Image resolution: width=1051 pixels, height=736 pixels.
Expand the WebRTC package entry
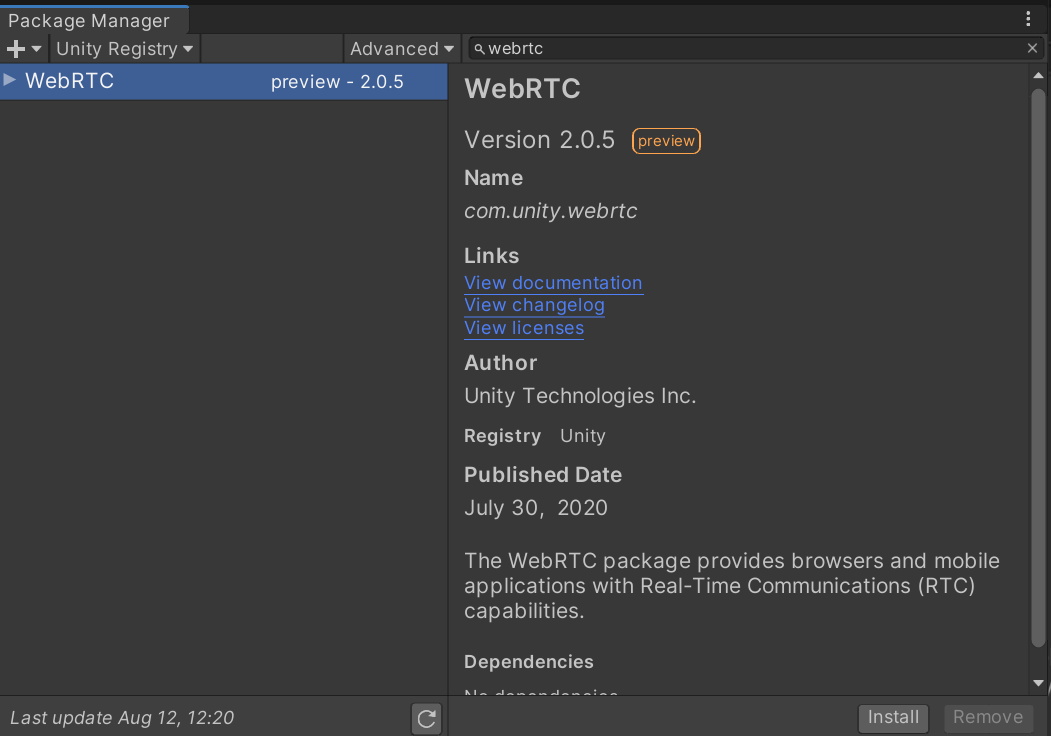tap(10, 81)
